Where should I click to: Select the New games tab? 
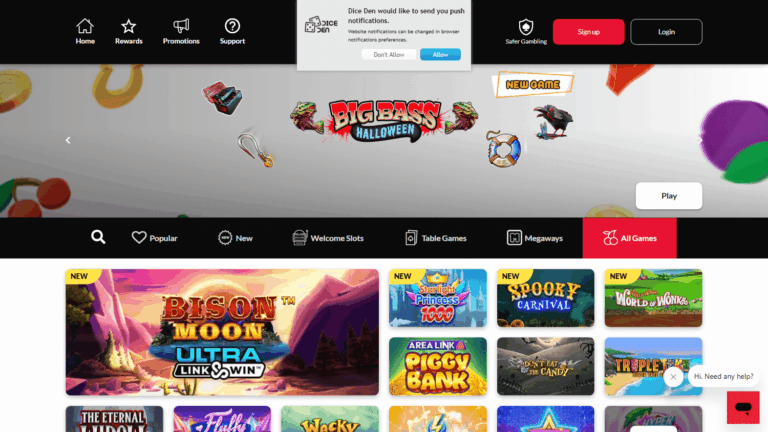click(x=235, y=238)
